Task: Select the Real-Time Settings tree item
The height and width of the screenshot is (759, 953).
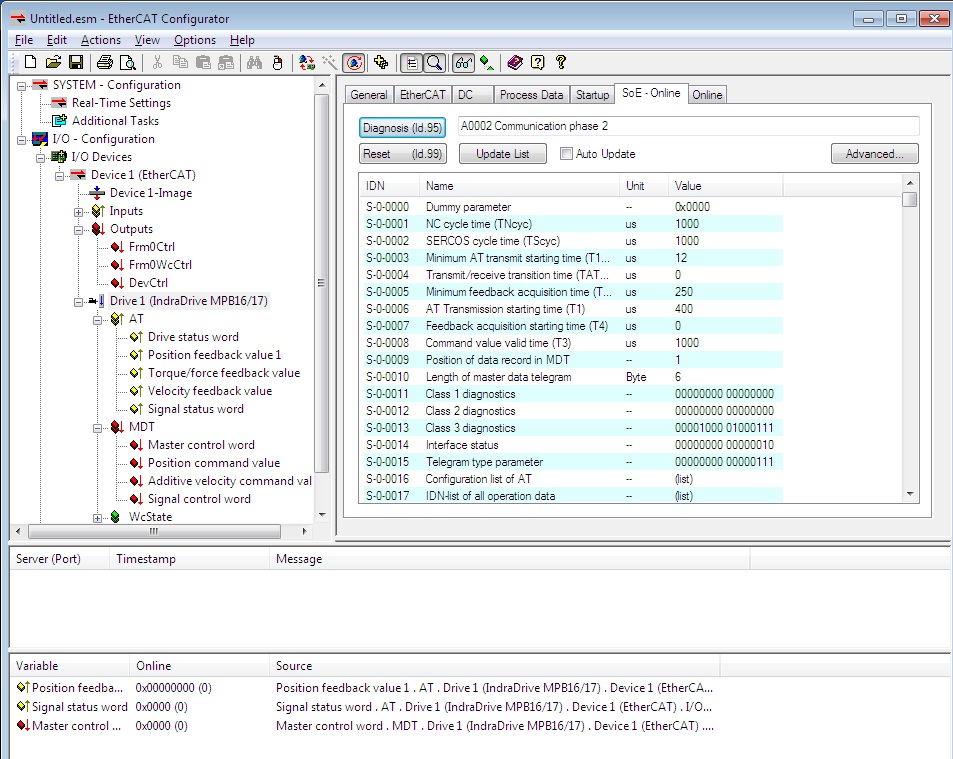Action: pyautogui.click(x=121, y=103)
